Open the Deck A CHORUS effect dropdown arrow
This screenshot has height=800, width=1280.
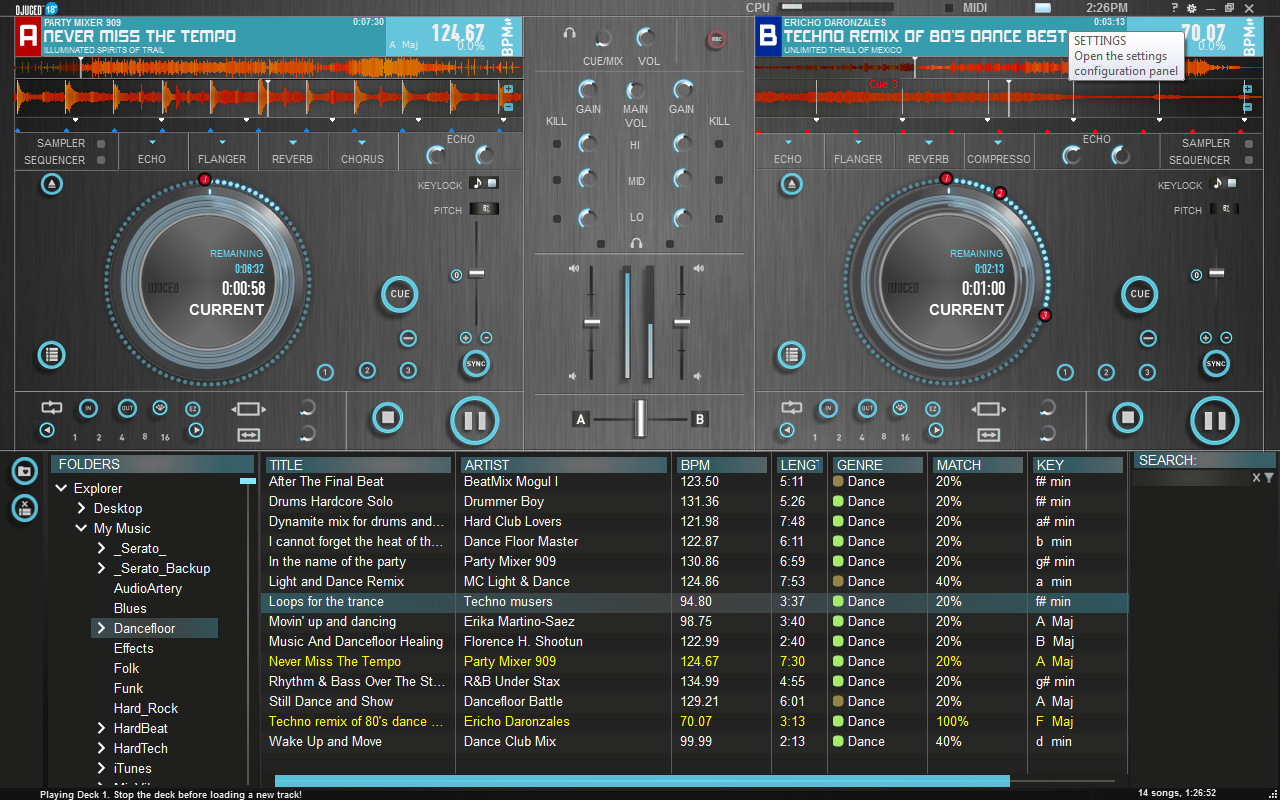tap(362, 143)
